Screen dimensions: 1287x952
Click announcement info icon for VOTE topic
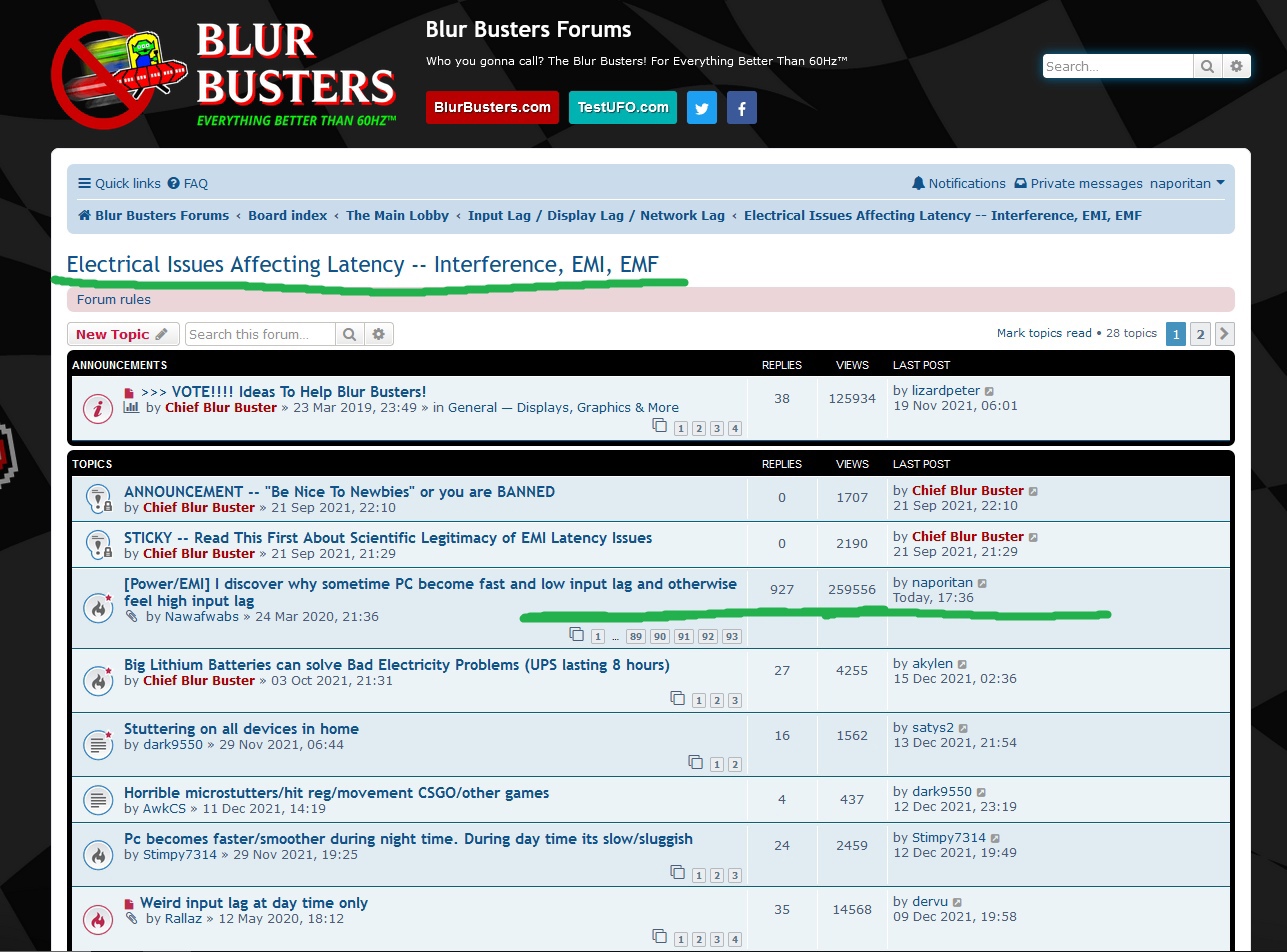click(98, 408)
